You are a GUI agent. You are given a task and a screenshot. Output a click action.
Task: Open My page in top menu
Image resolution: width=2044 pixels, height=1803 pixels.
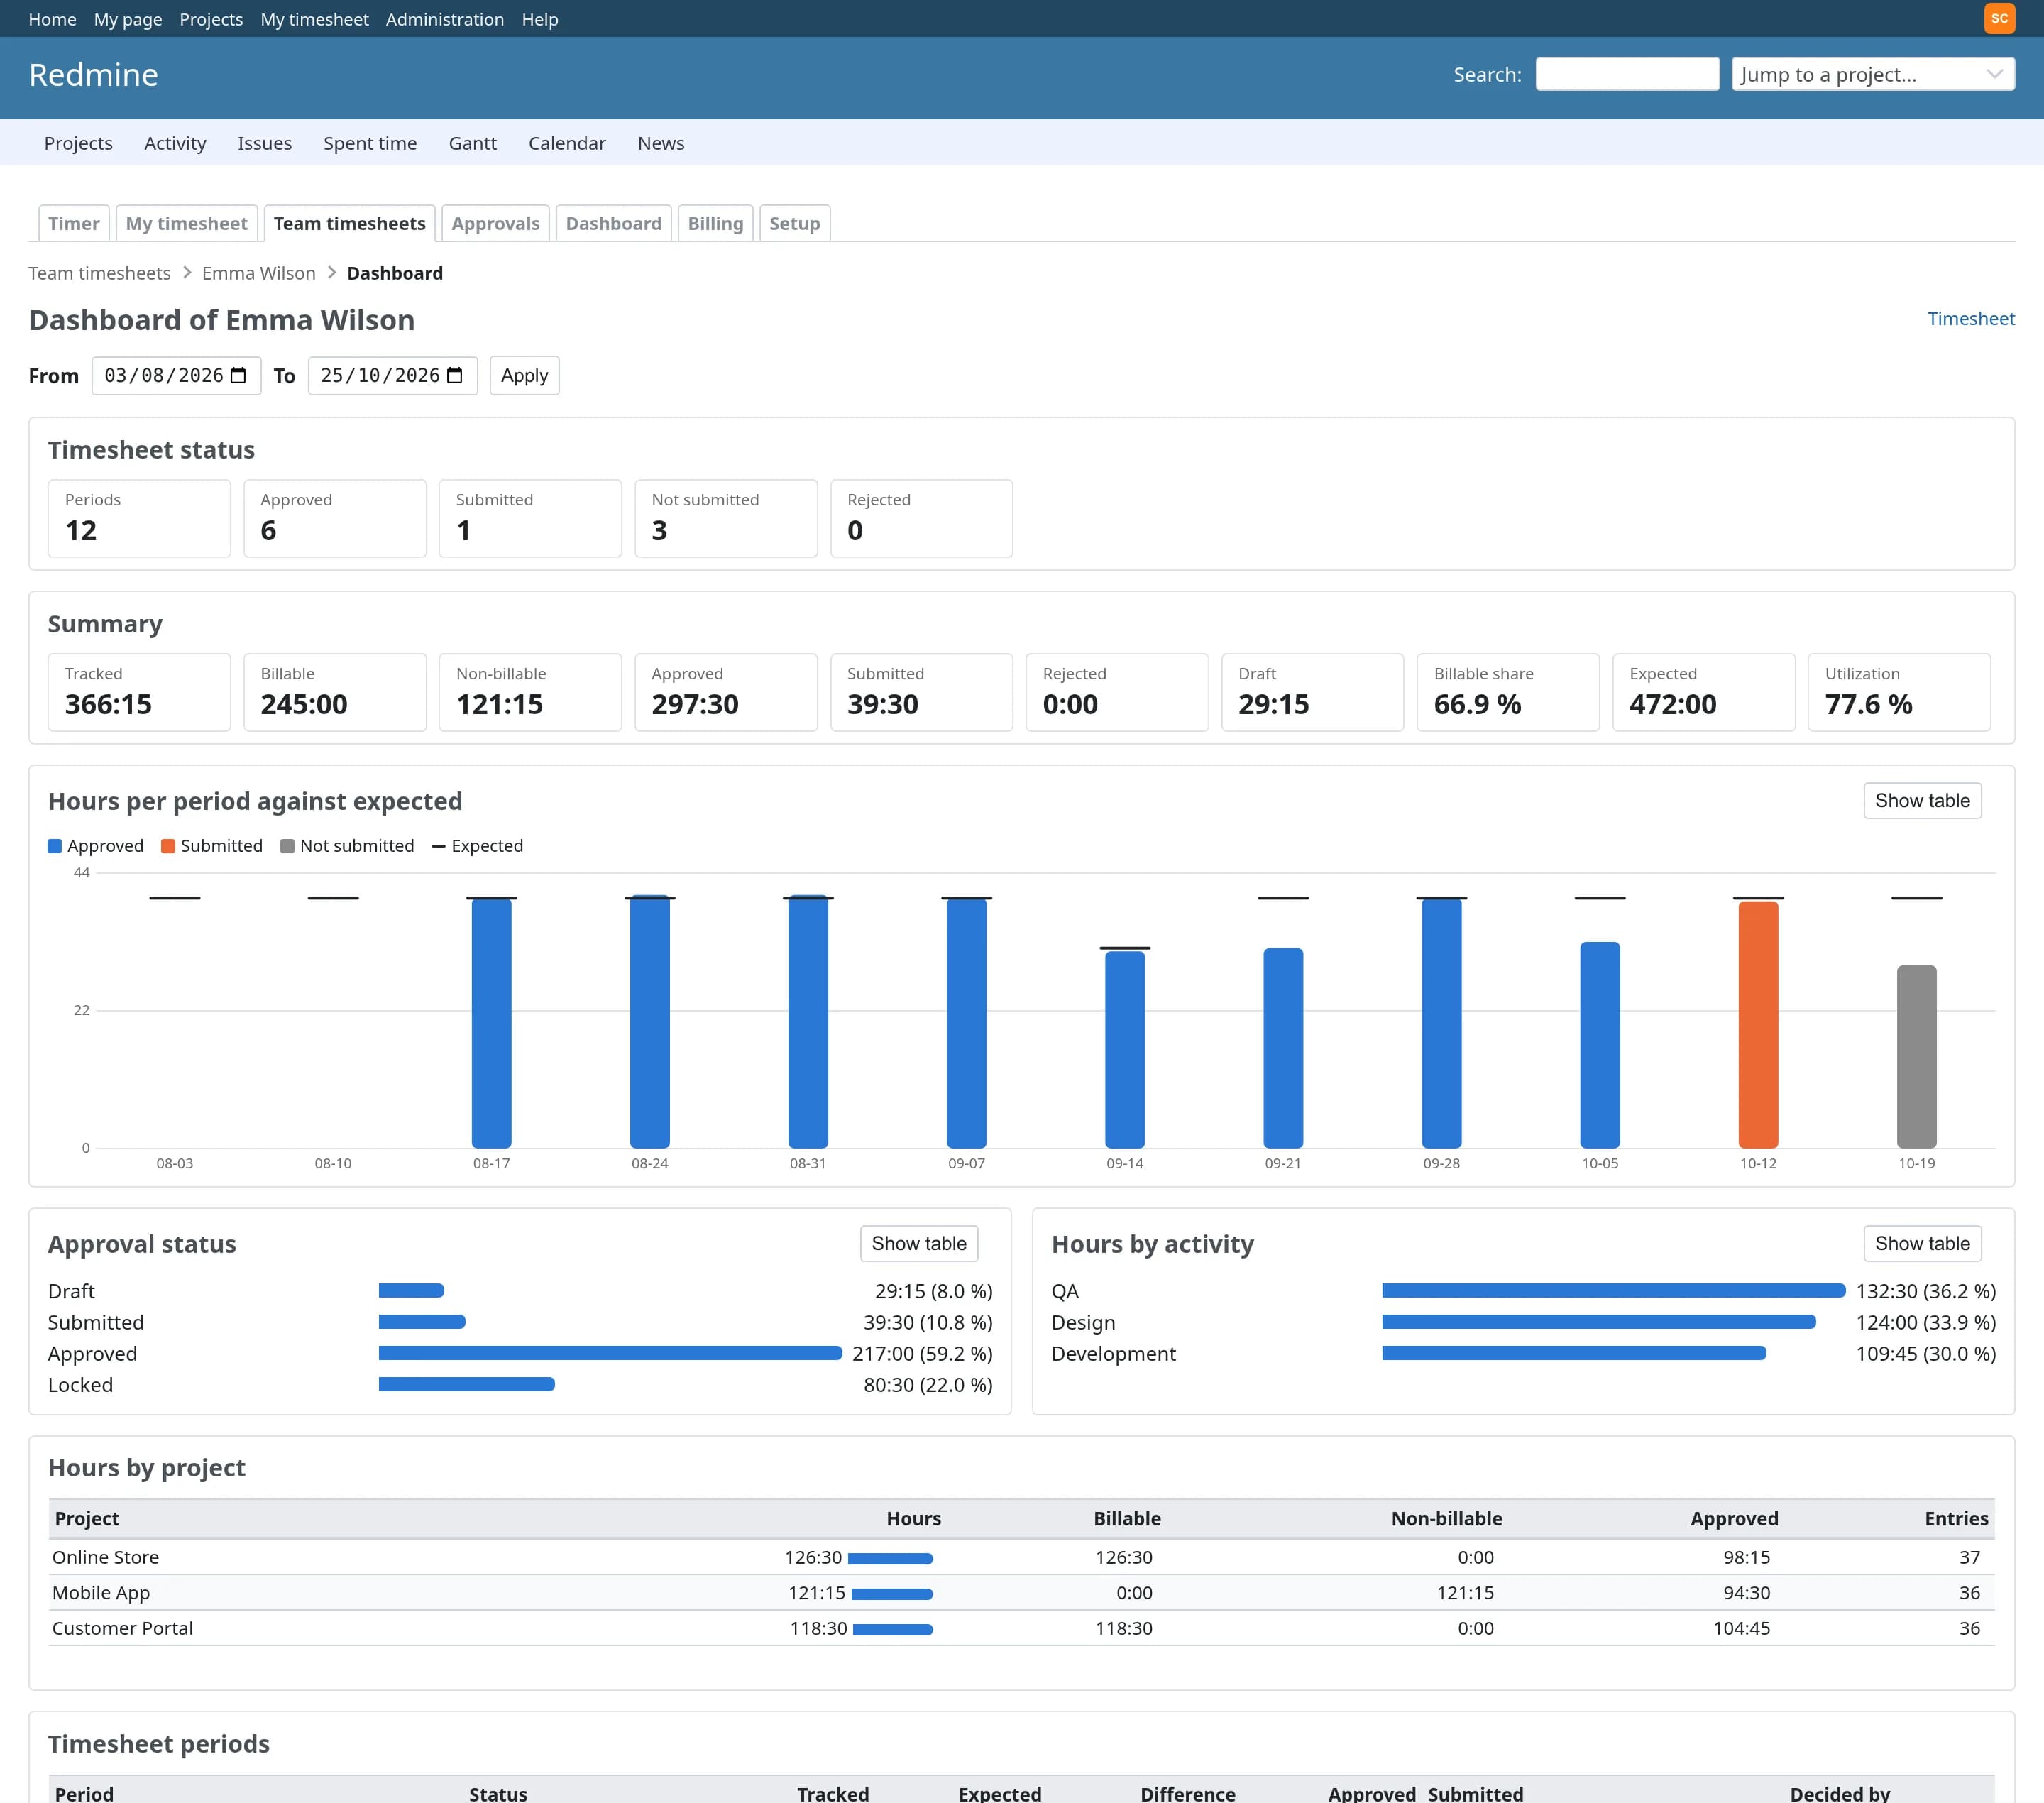[128, 19]
